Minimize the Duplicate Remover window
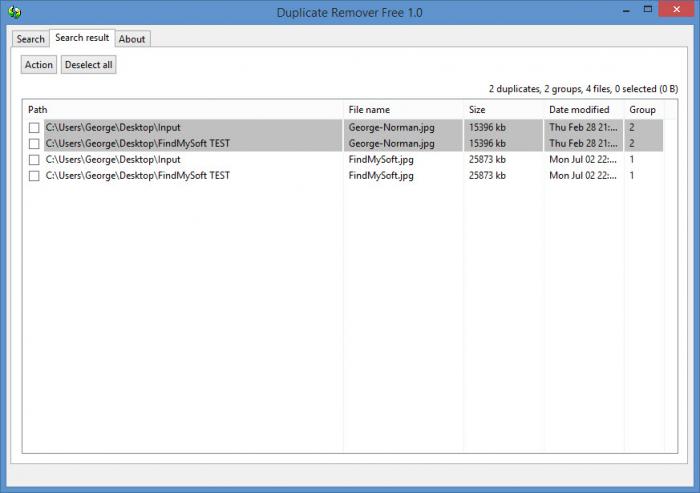This screenshot has width=700, height=493. point(625,11)
